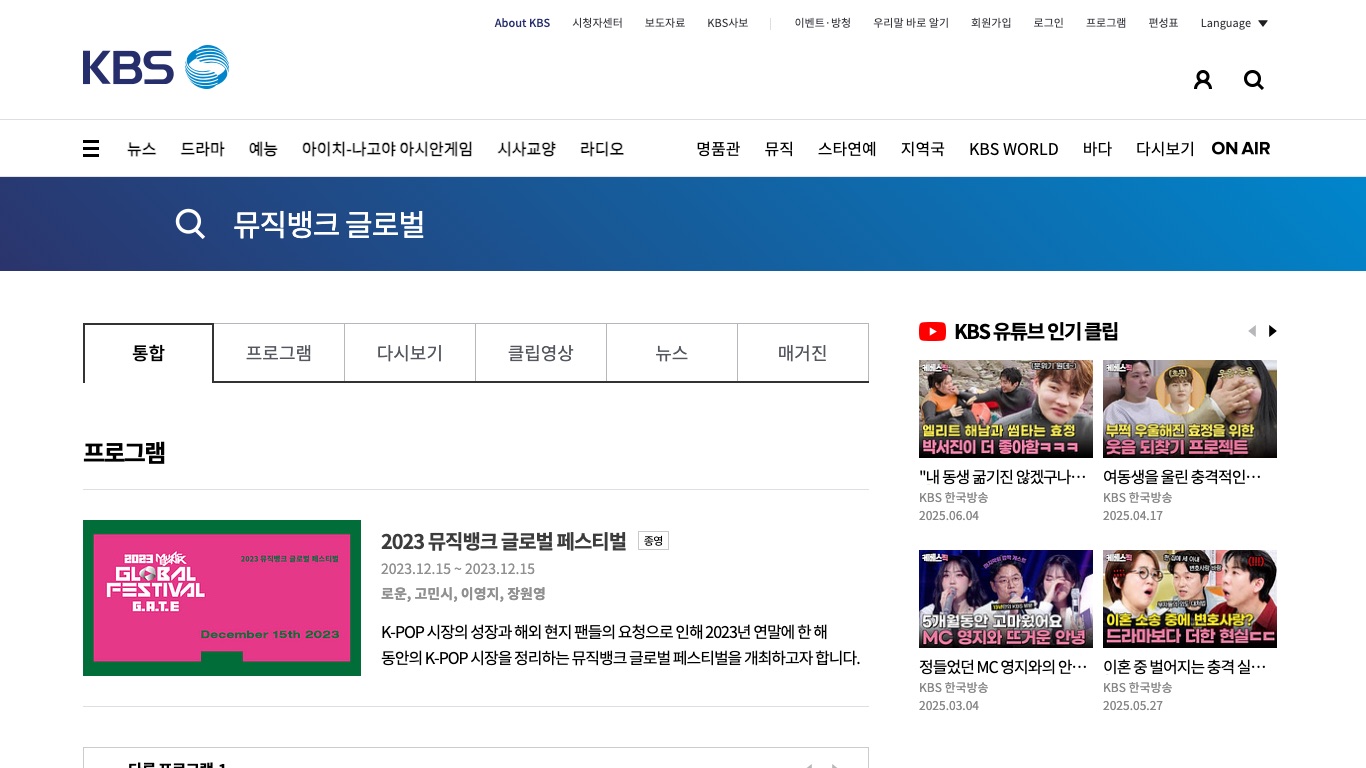Select the 통합 tab
Image resolution: width=1366 pixels, height=768 pixels.
point(148,353)
